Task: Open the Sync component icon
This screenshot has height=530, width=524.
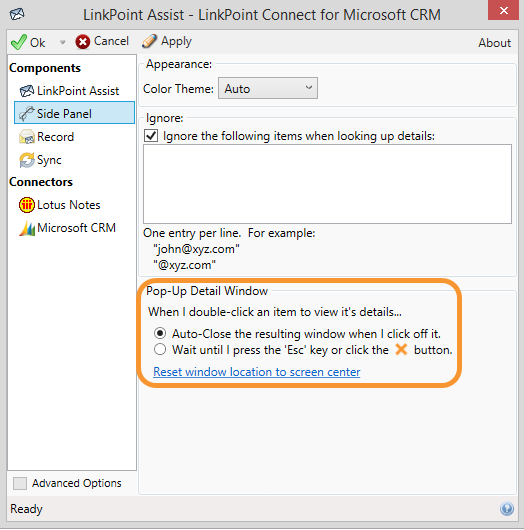Action: [x=27, y=160]
